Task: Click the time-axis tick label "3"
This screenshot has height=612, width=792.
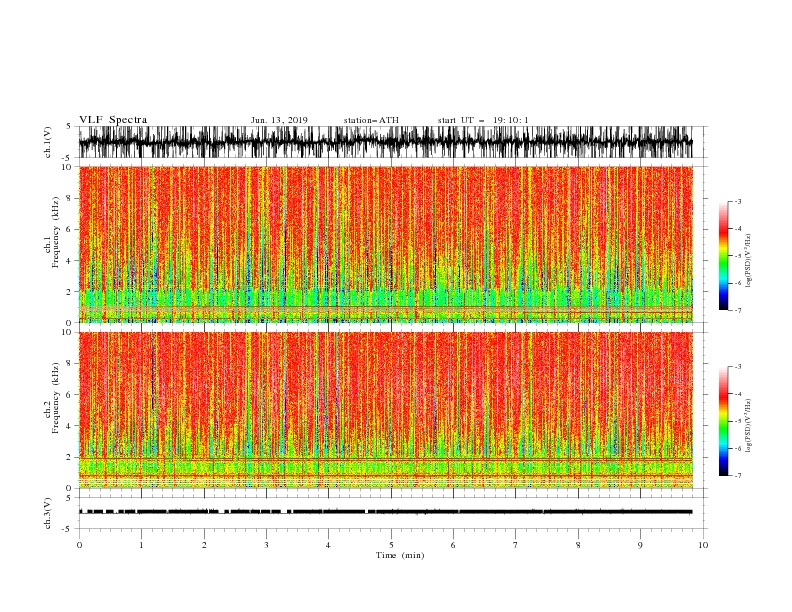Action: (x=266, y=545)
